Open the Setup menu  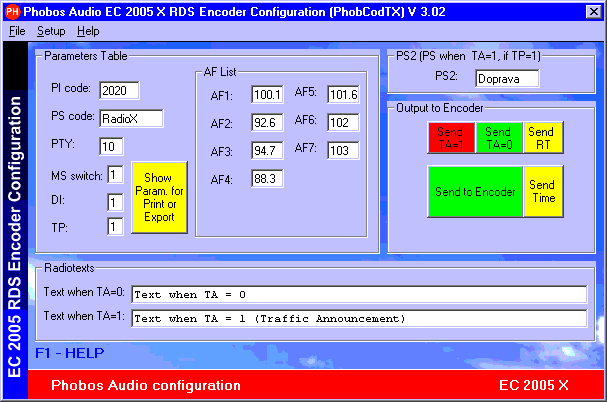click(51, 31)
